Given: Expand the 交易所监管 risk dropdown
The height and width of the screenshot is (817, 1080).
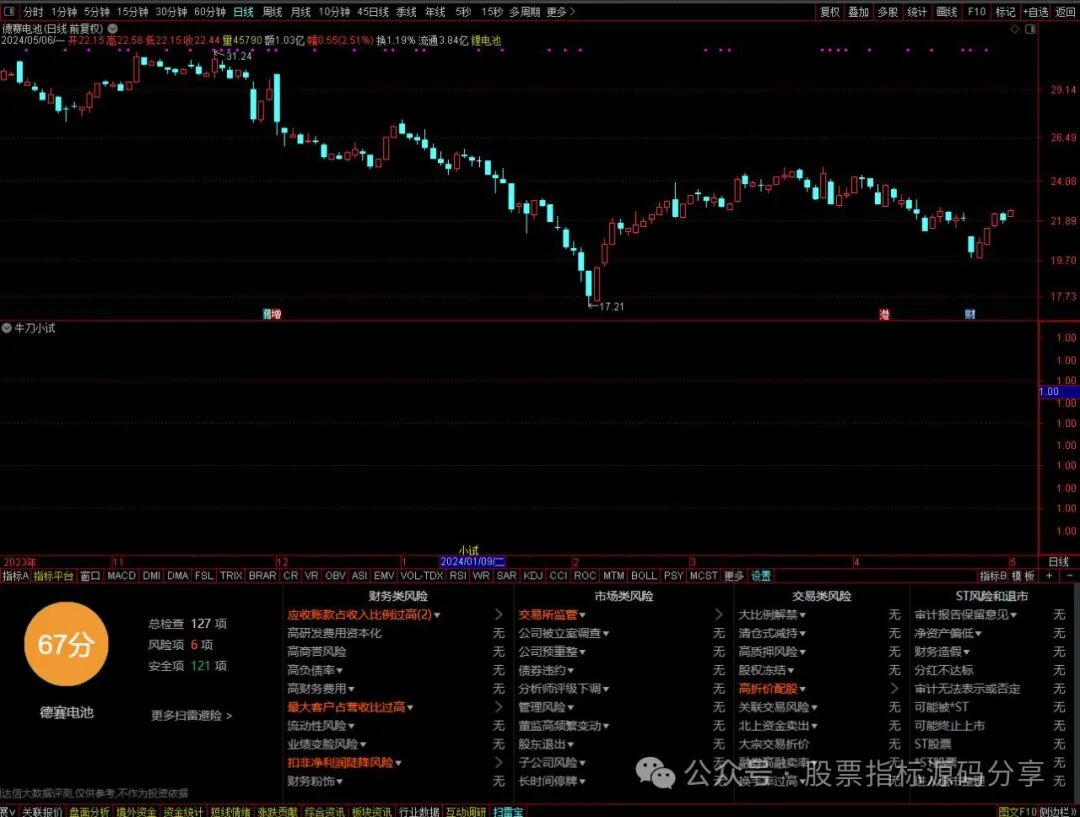Looking at the screenshot, I should (x=552, y=614).
